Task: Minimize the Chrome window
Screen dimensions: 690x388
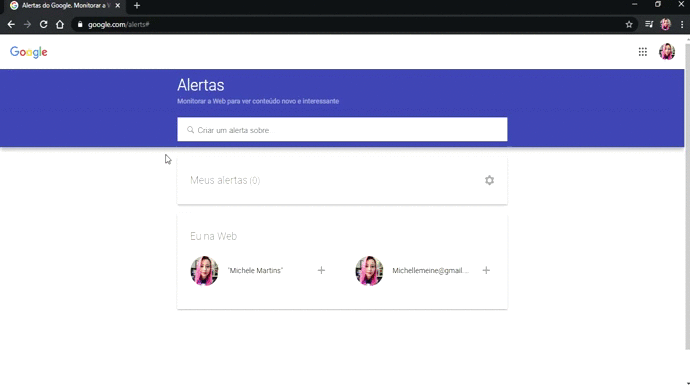Action: point(634,4)
